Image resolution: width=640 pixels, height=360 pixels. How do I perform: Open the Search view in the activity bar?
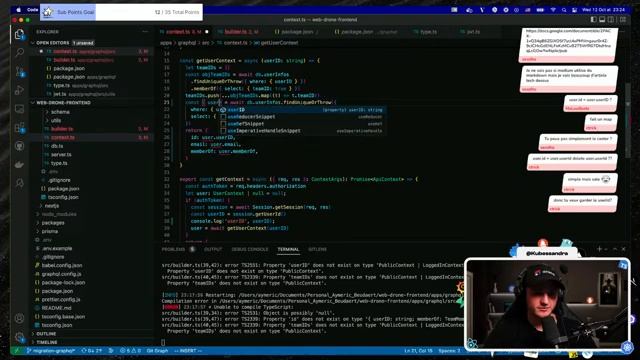tap(19, 52)
